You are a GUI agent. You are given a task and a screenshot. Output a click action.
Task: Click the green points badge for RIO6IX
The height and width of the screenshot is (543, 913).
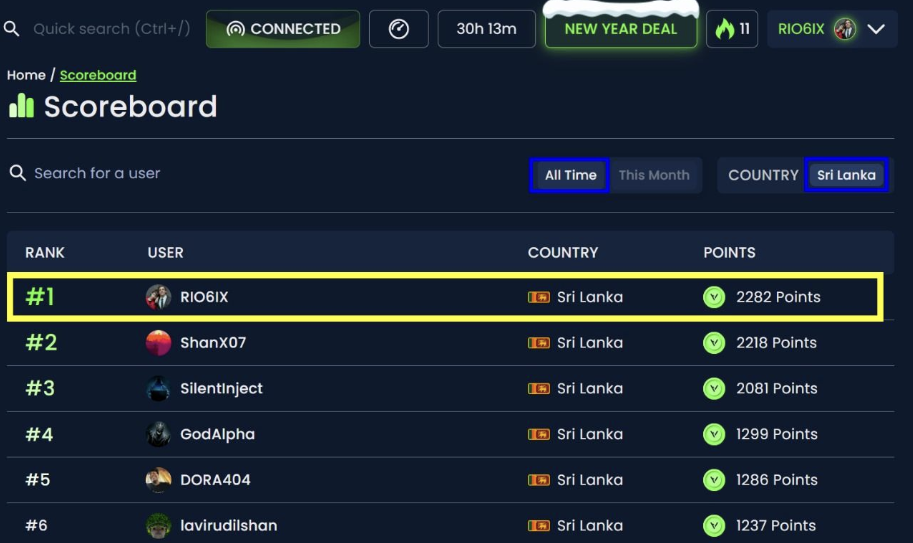click(714, 297)
